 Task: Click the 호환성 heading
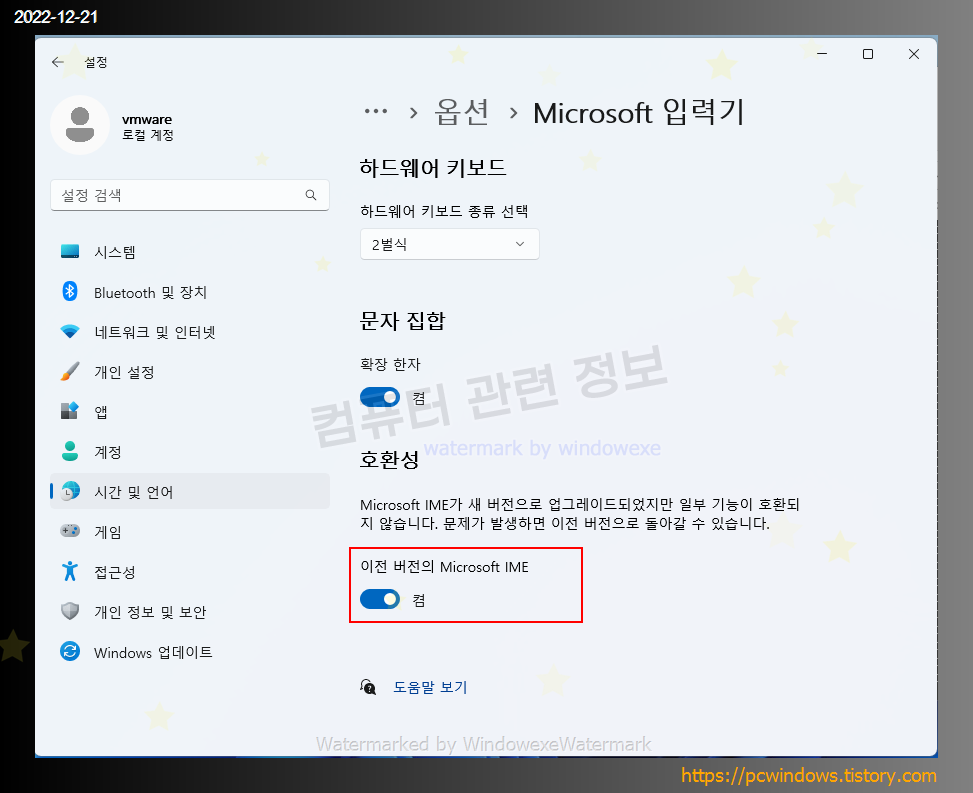[x=389, y=460]
